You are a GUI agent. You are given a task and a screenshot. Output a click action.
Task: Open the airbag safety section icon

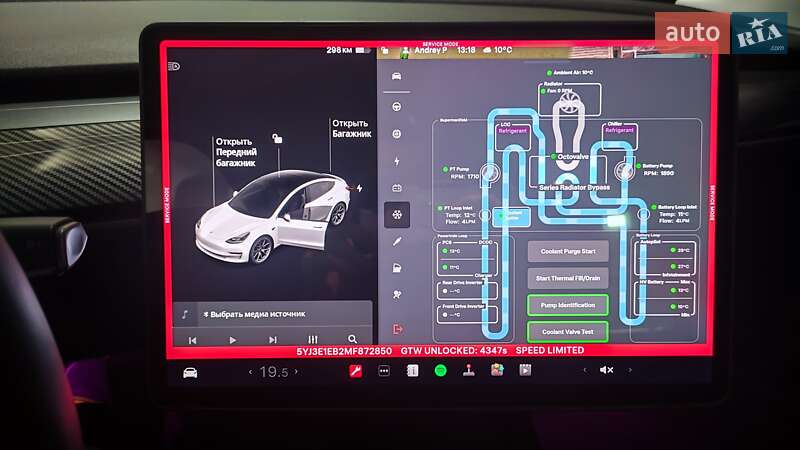click(396, 294)
